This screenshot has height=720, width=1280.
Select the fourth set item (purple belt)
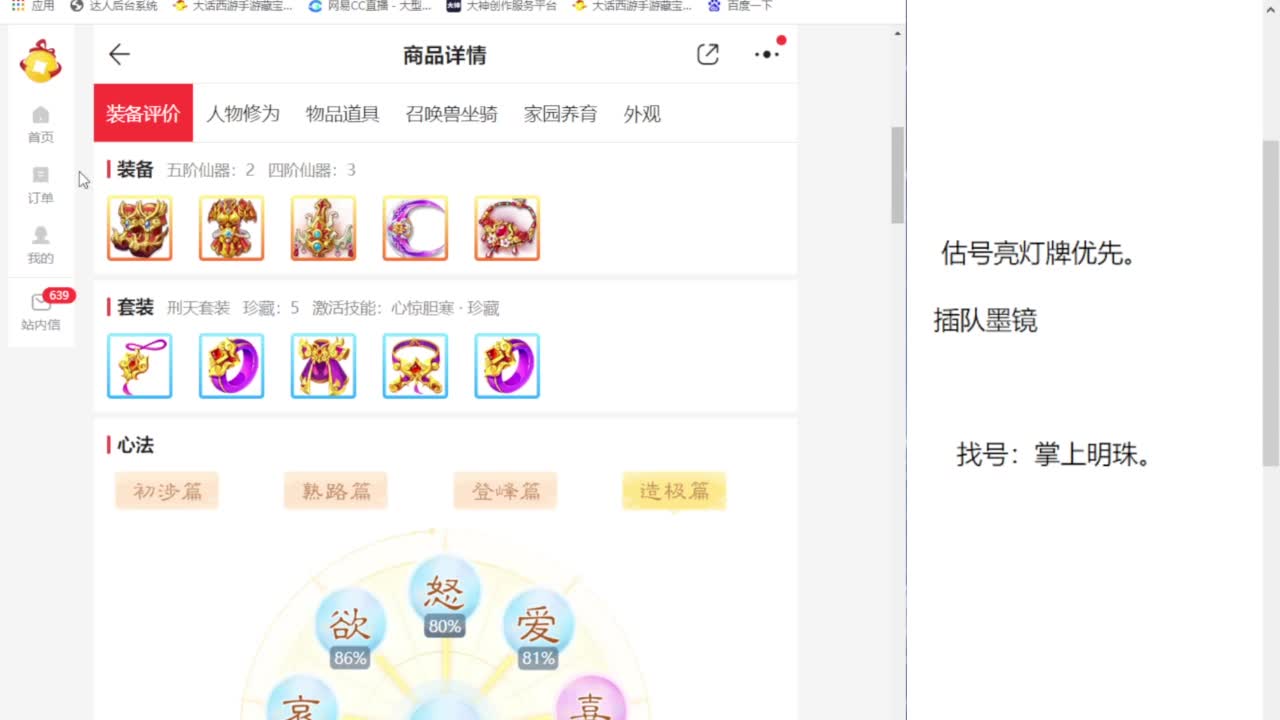pyautogui.click(x=415, y=366)
